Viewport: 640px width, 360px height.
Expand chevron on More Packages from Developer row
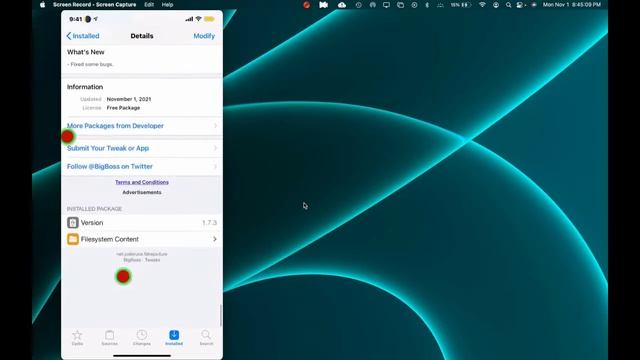(216, 126)
